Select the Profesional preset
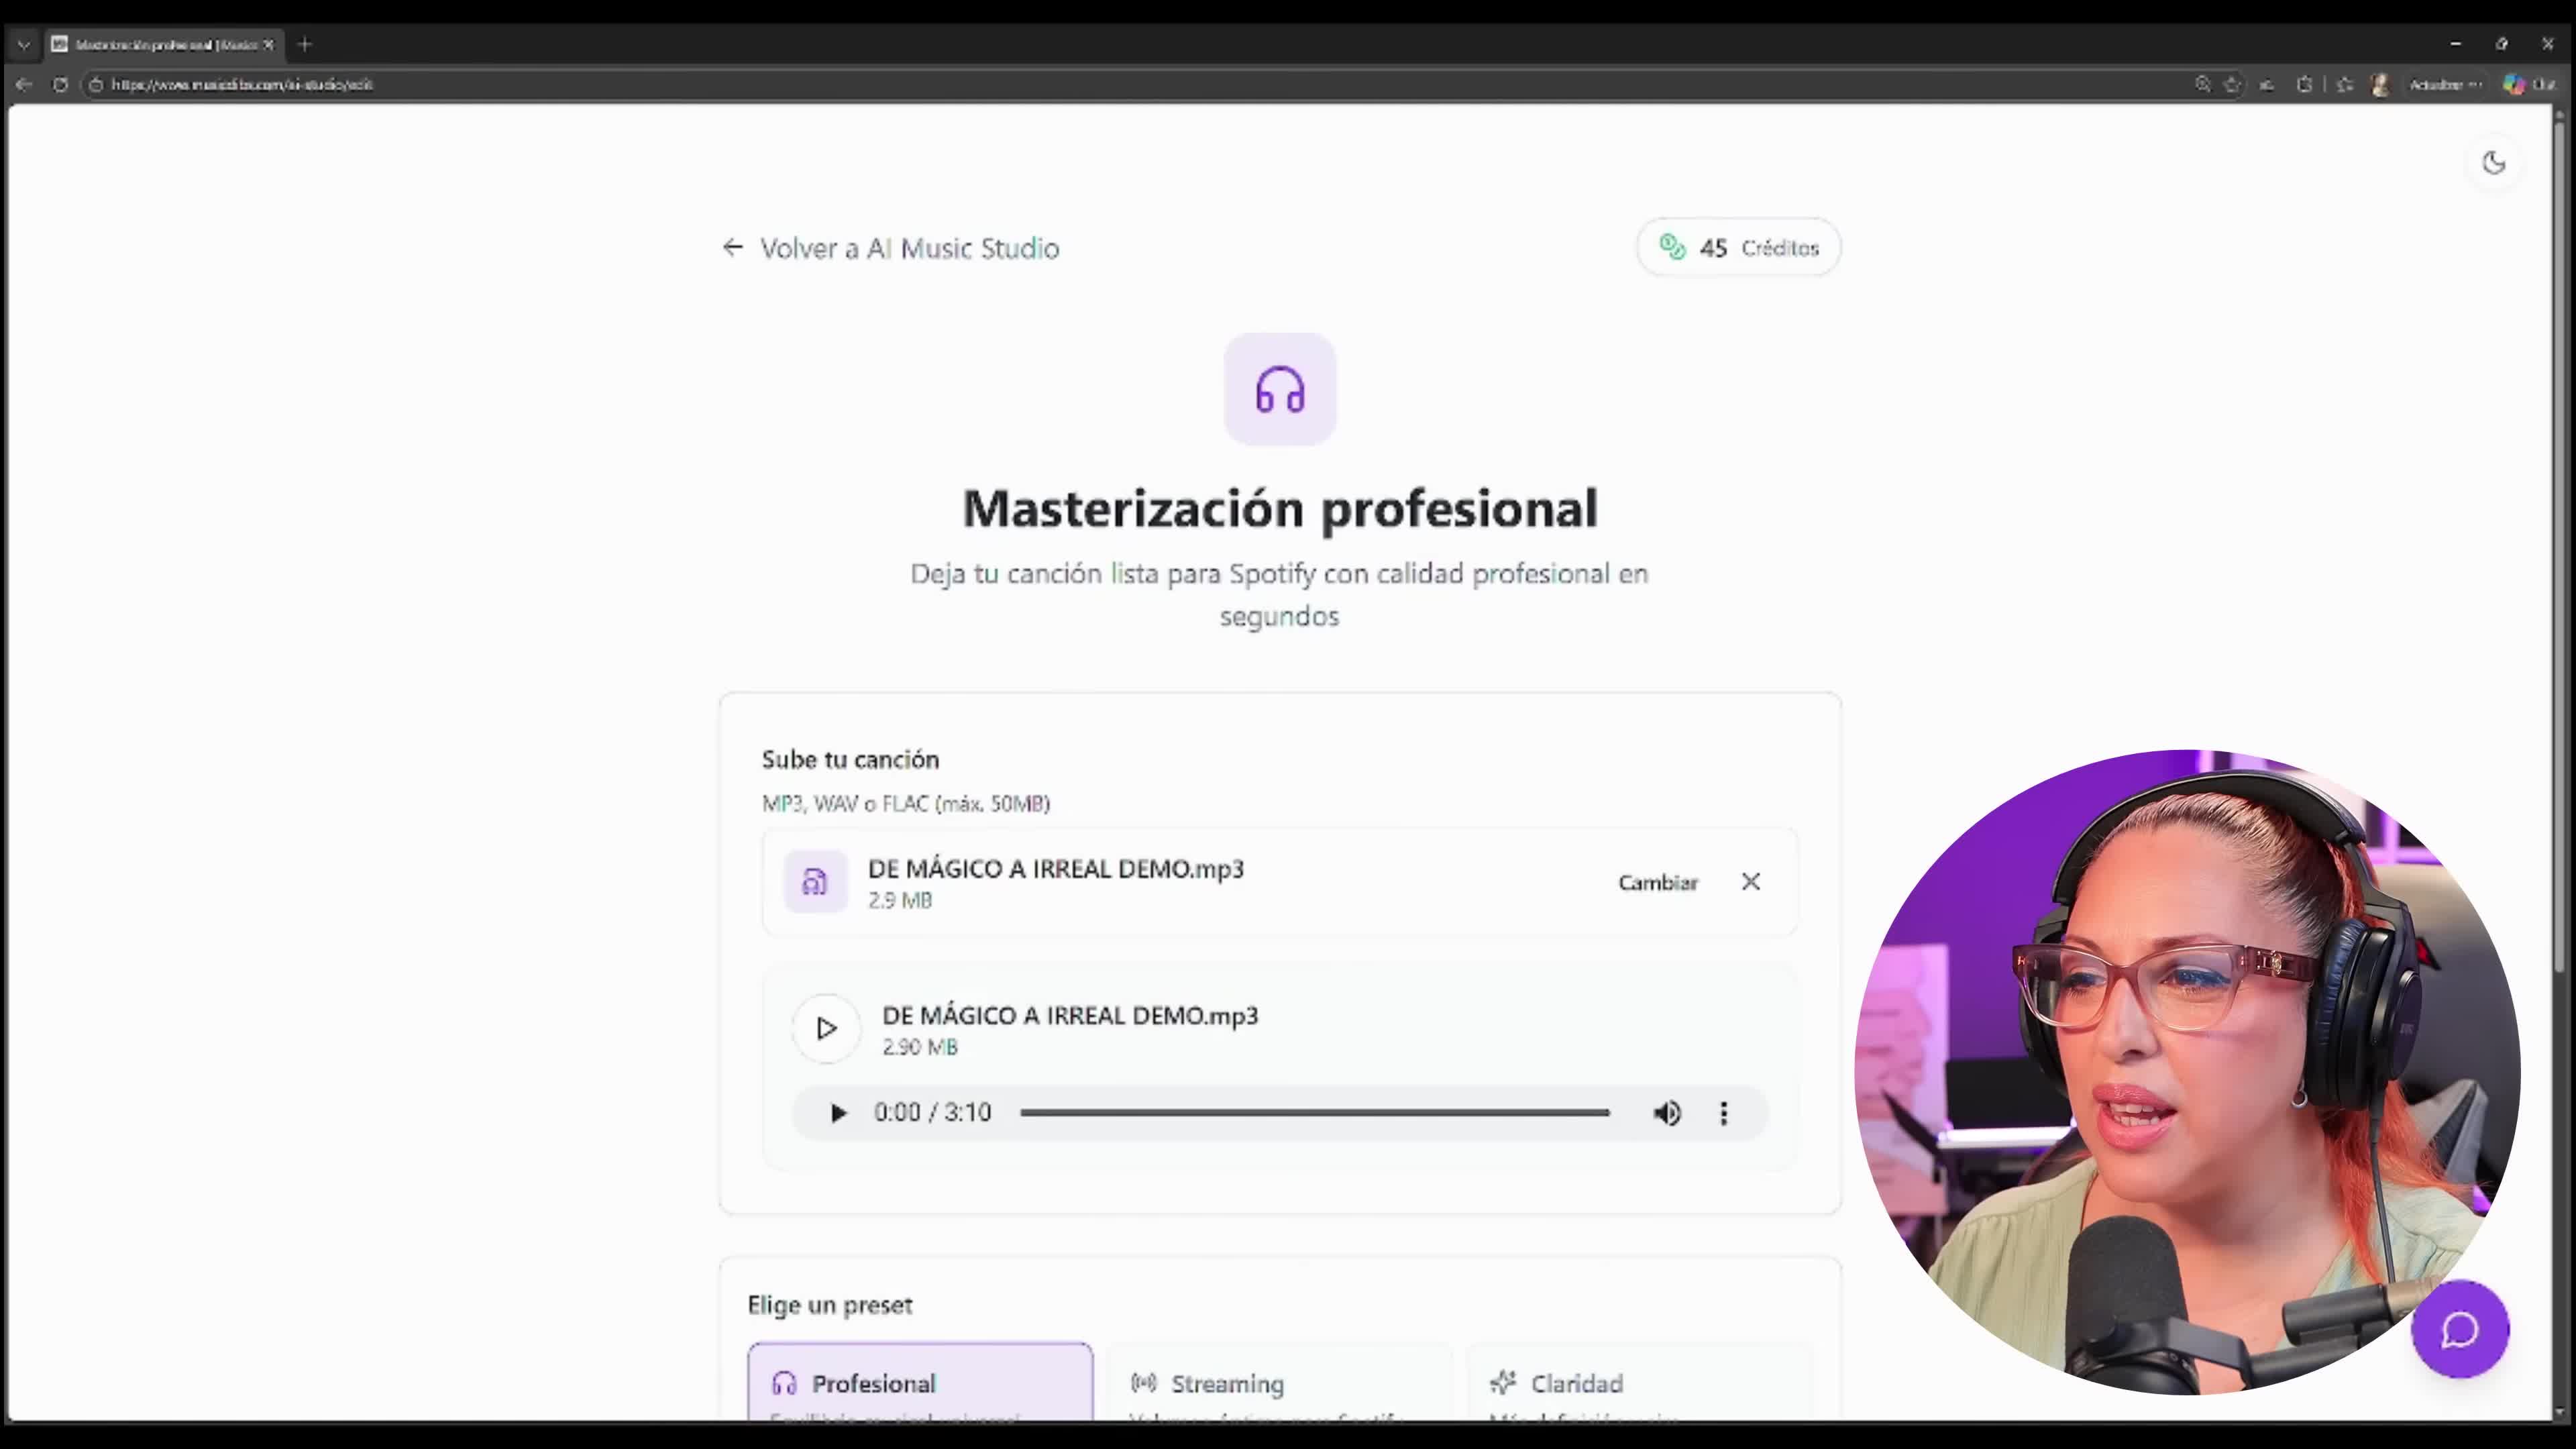Screen dimensions: 2576x1449 pyautogui.click(x=920, y=1382)
